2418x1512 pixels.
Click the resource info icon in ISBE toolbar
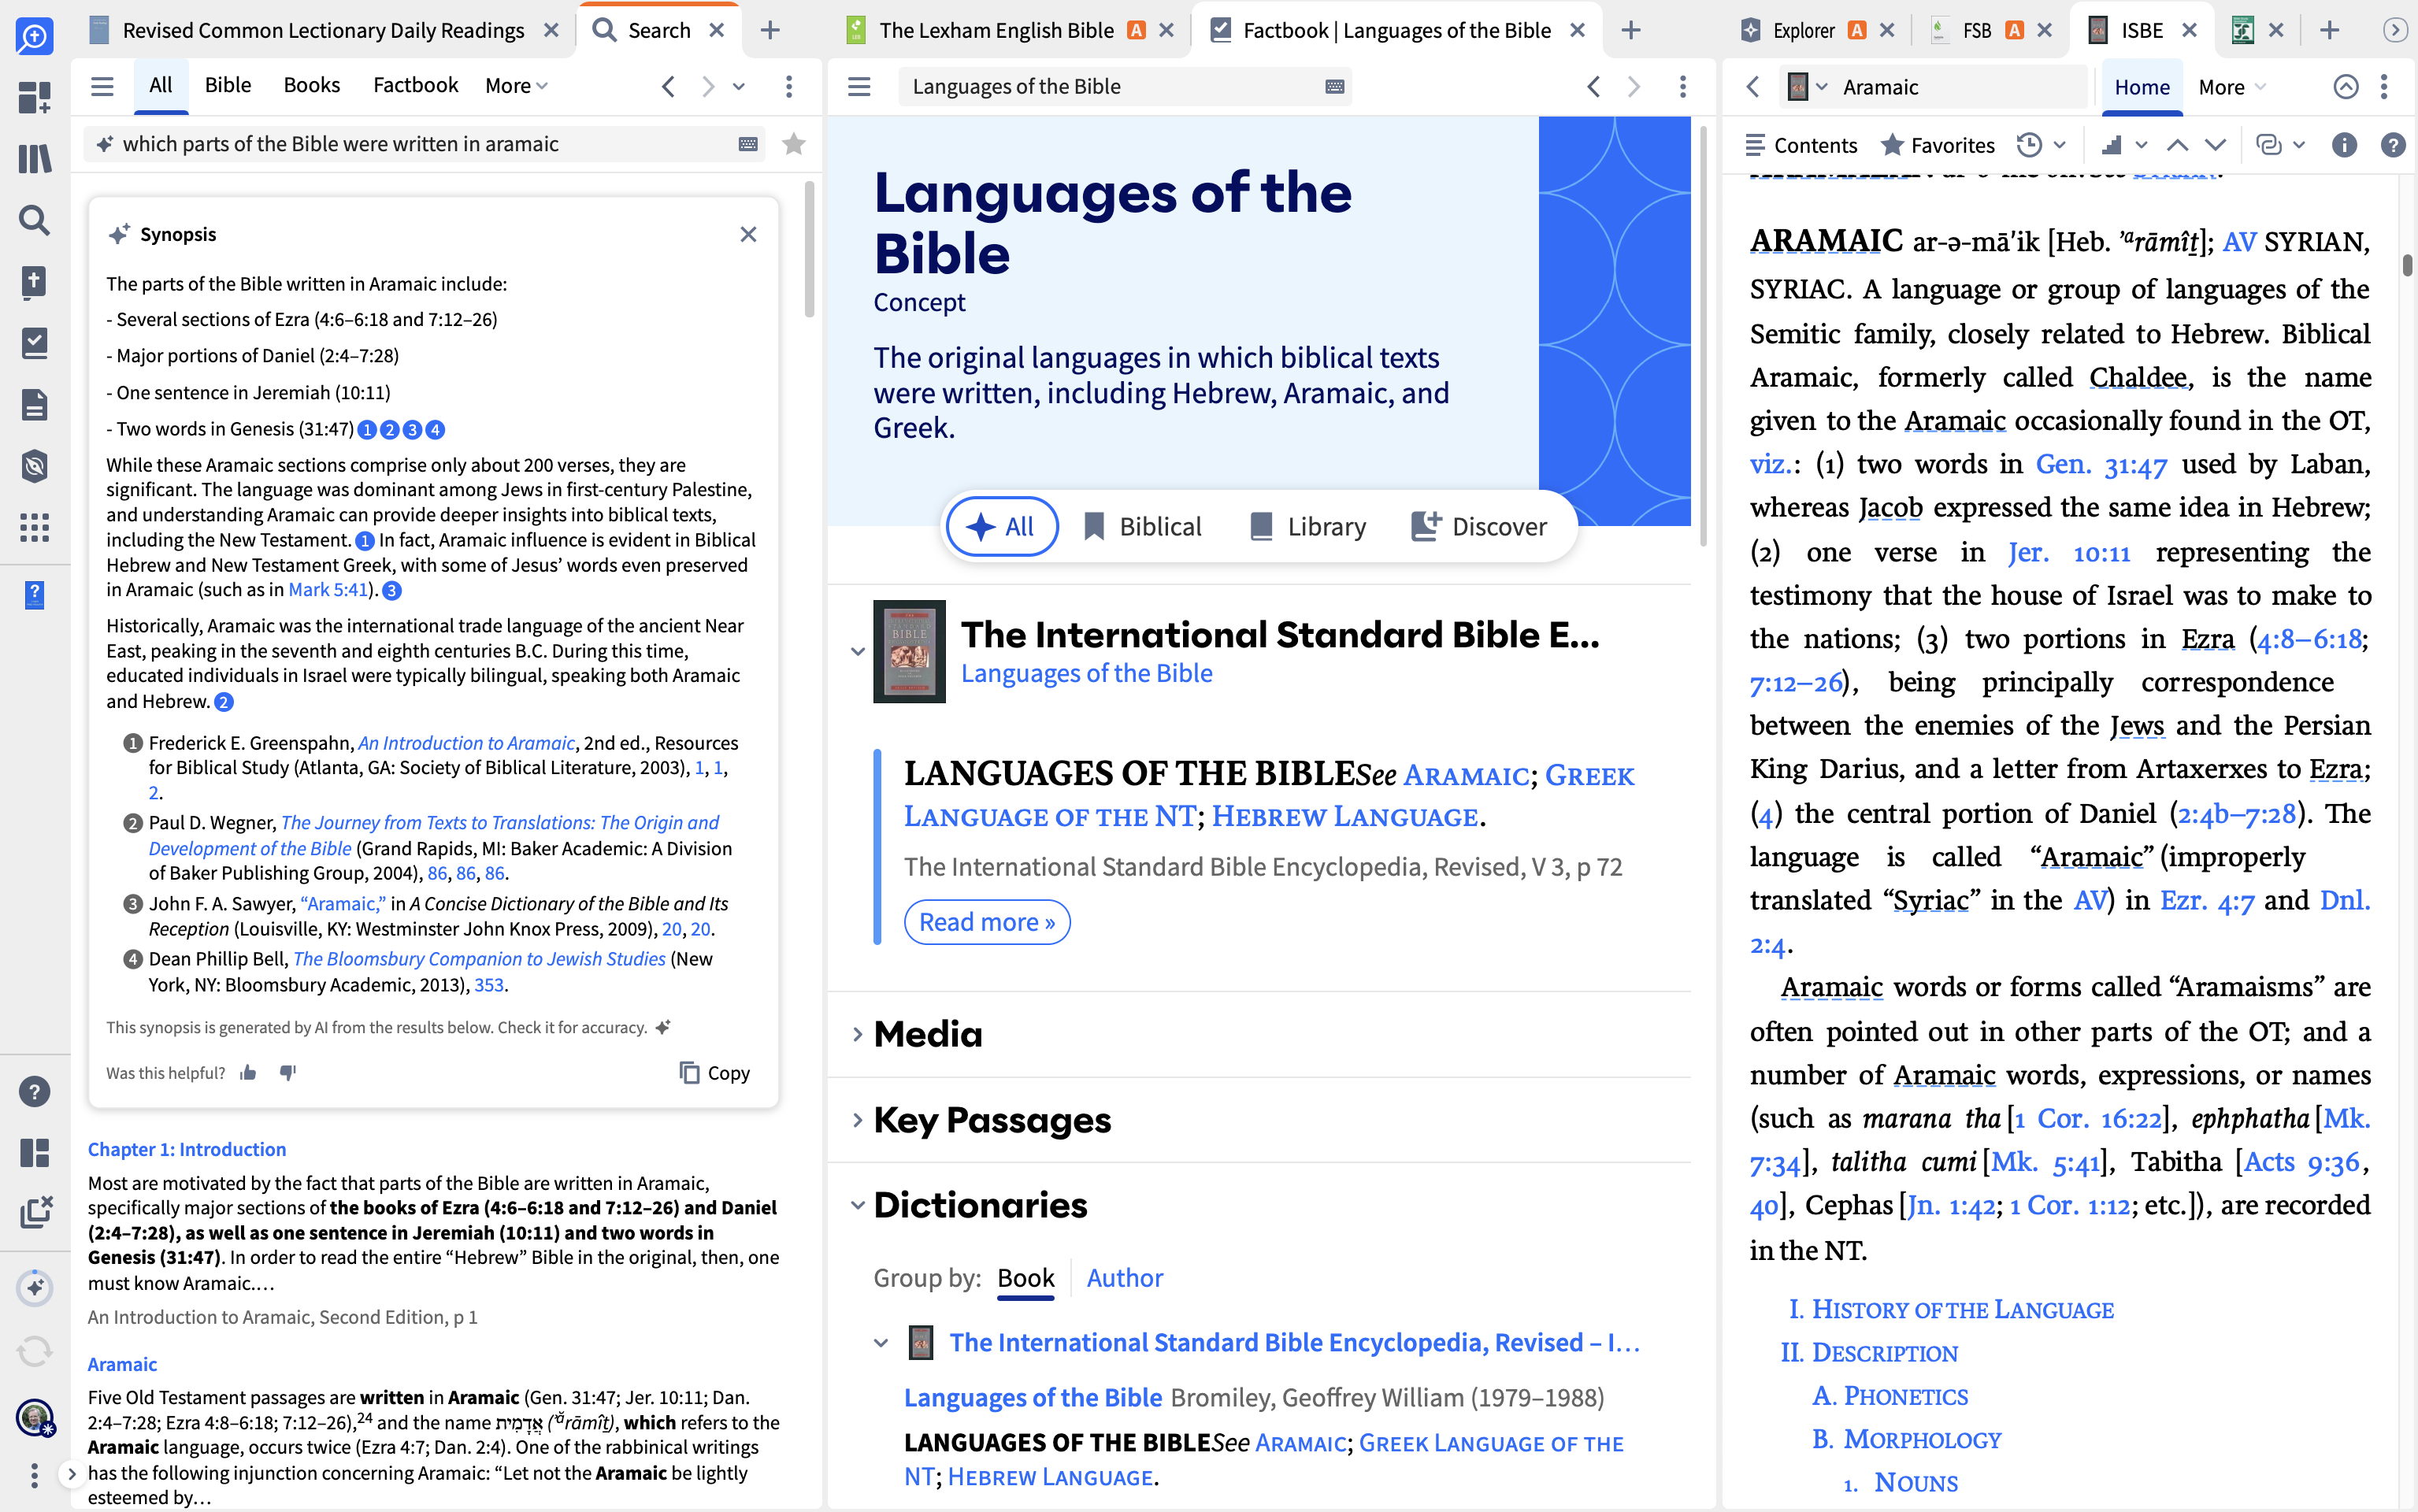[x=2344, y=145]
